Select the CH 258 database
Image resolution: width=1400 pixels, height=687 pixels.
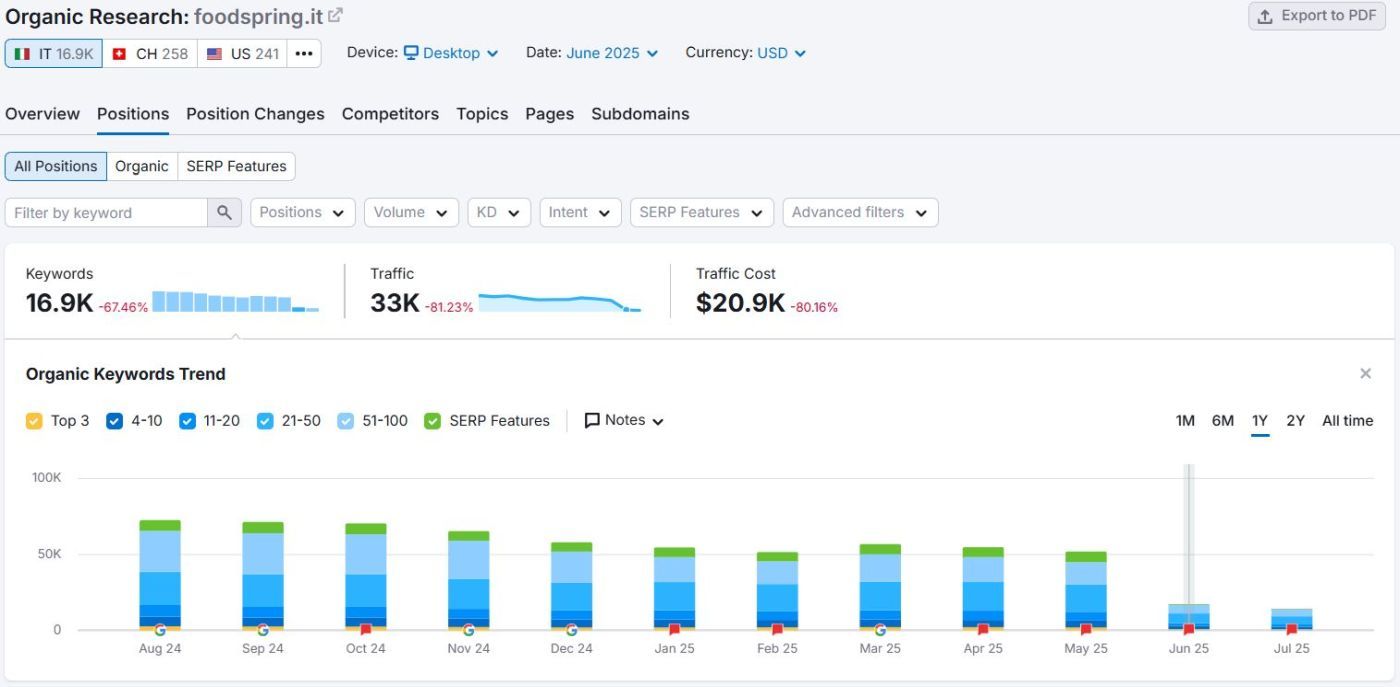(x=150, y=54)
